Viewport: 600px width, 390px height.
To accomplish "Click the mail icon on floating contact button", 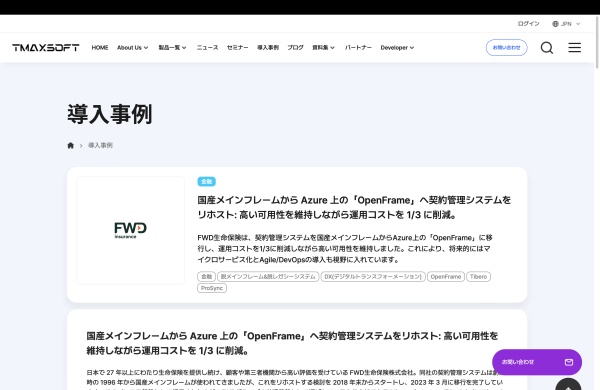I will [569, 362].
